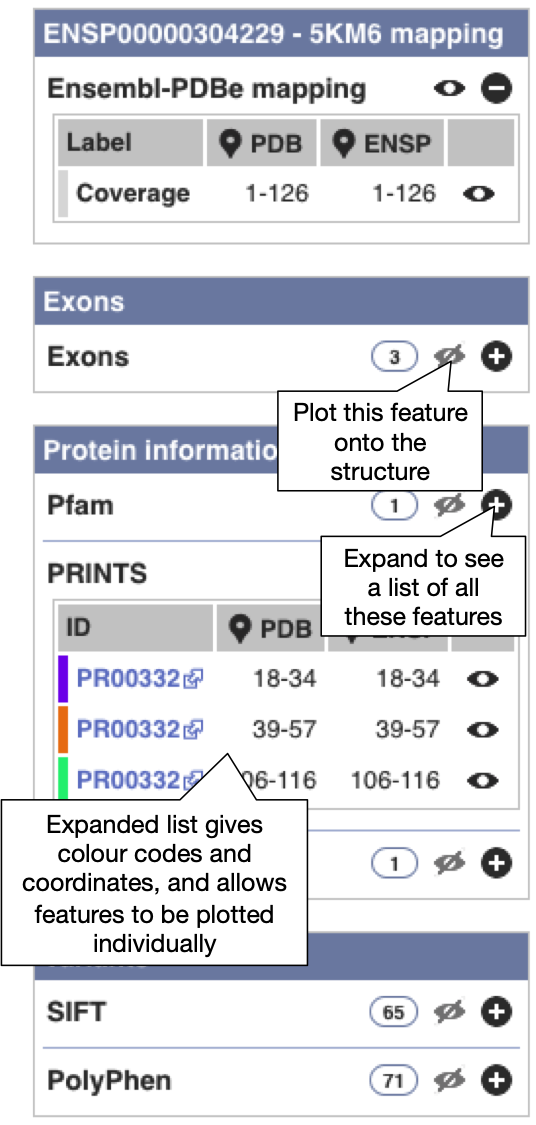The width and height of the screenshot is (536, 1125).
Task: Toggle eye for PR00332 18-34 row
Action: [x=481, y=679]
